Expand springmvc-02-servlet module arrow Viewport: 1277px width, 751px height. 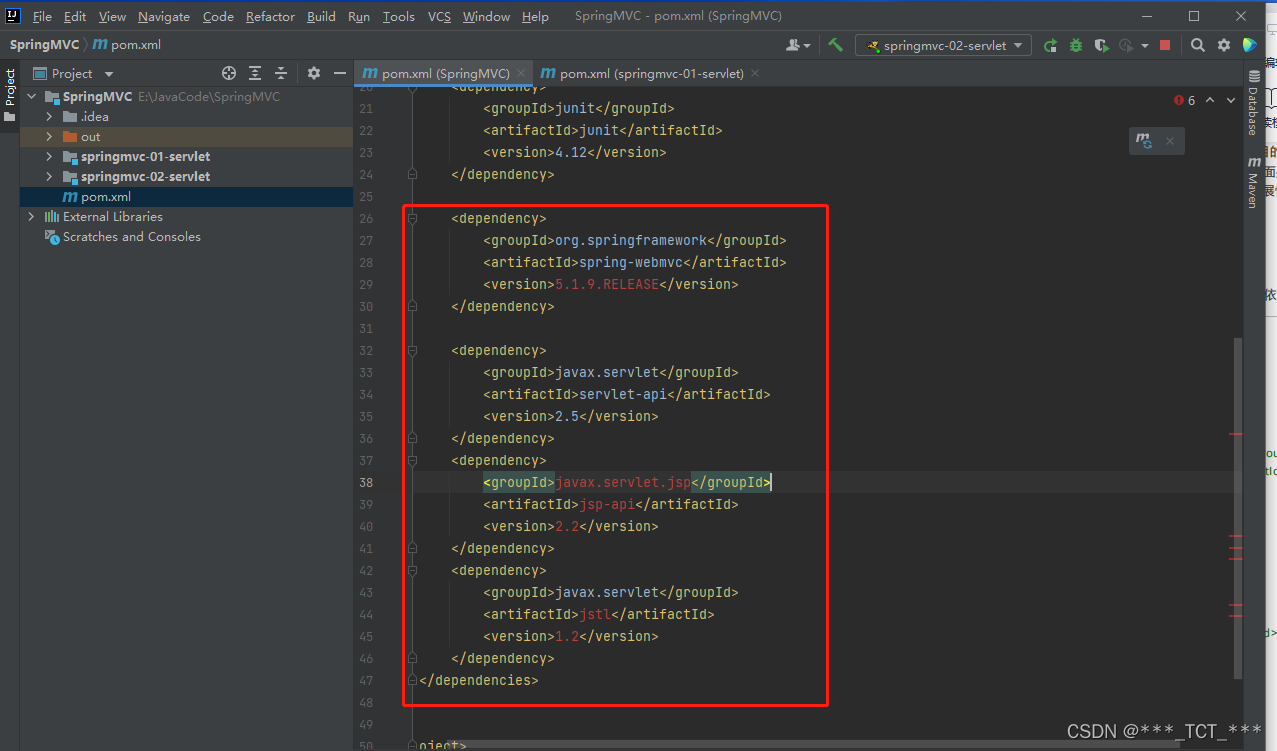pos(48,177)
